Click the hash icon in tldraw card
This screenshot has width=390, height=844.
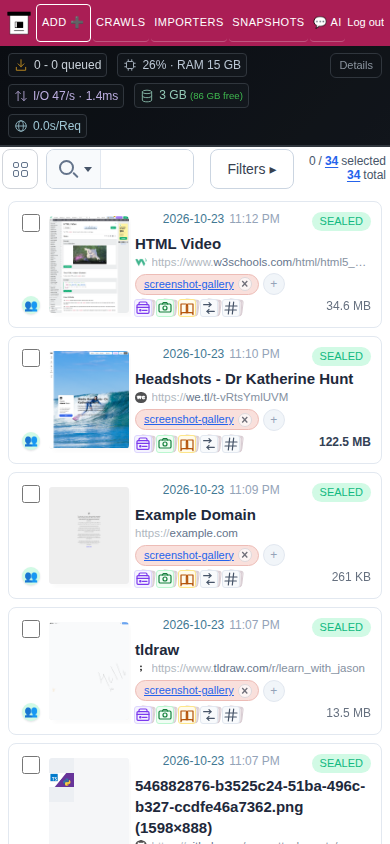pos(231,714)
